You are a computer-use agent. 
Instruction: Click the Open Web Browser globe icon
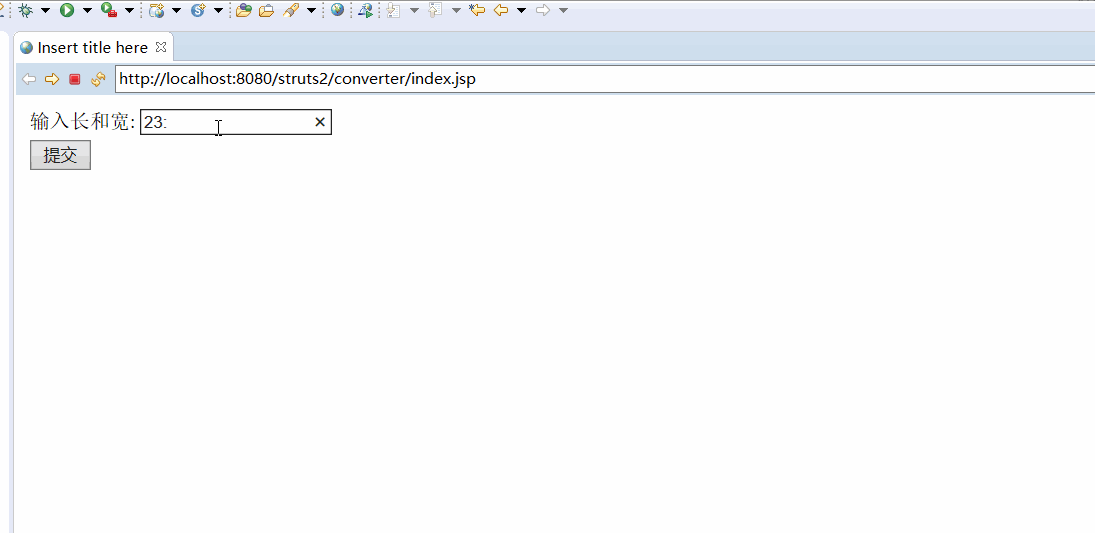[337, 10]
